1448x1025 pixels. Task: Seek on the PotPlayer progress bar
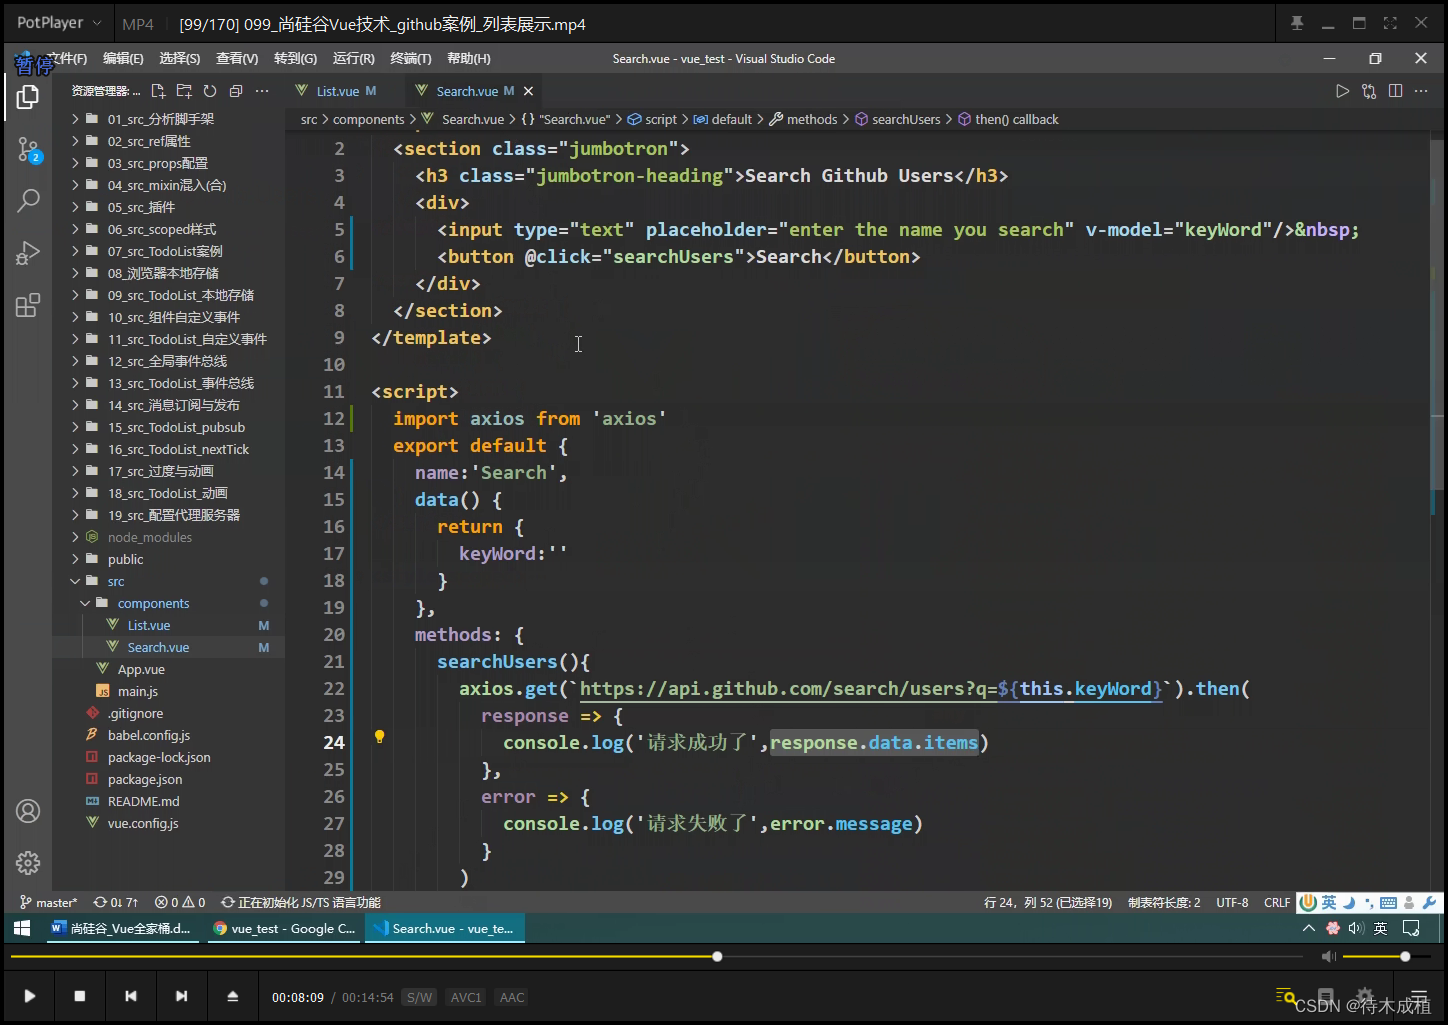coord(656,957)
